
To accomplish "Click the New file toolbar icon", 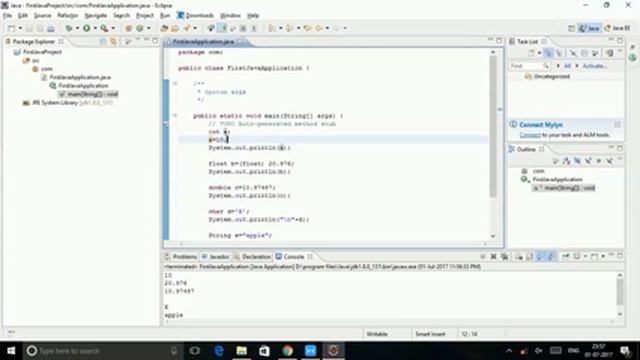I will pyautogui.click(x=11, y=28).
